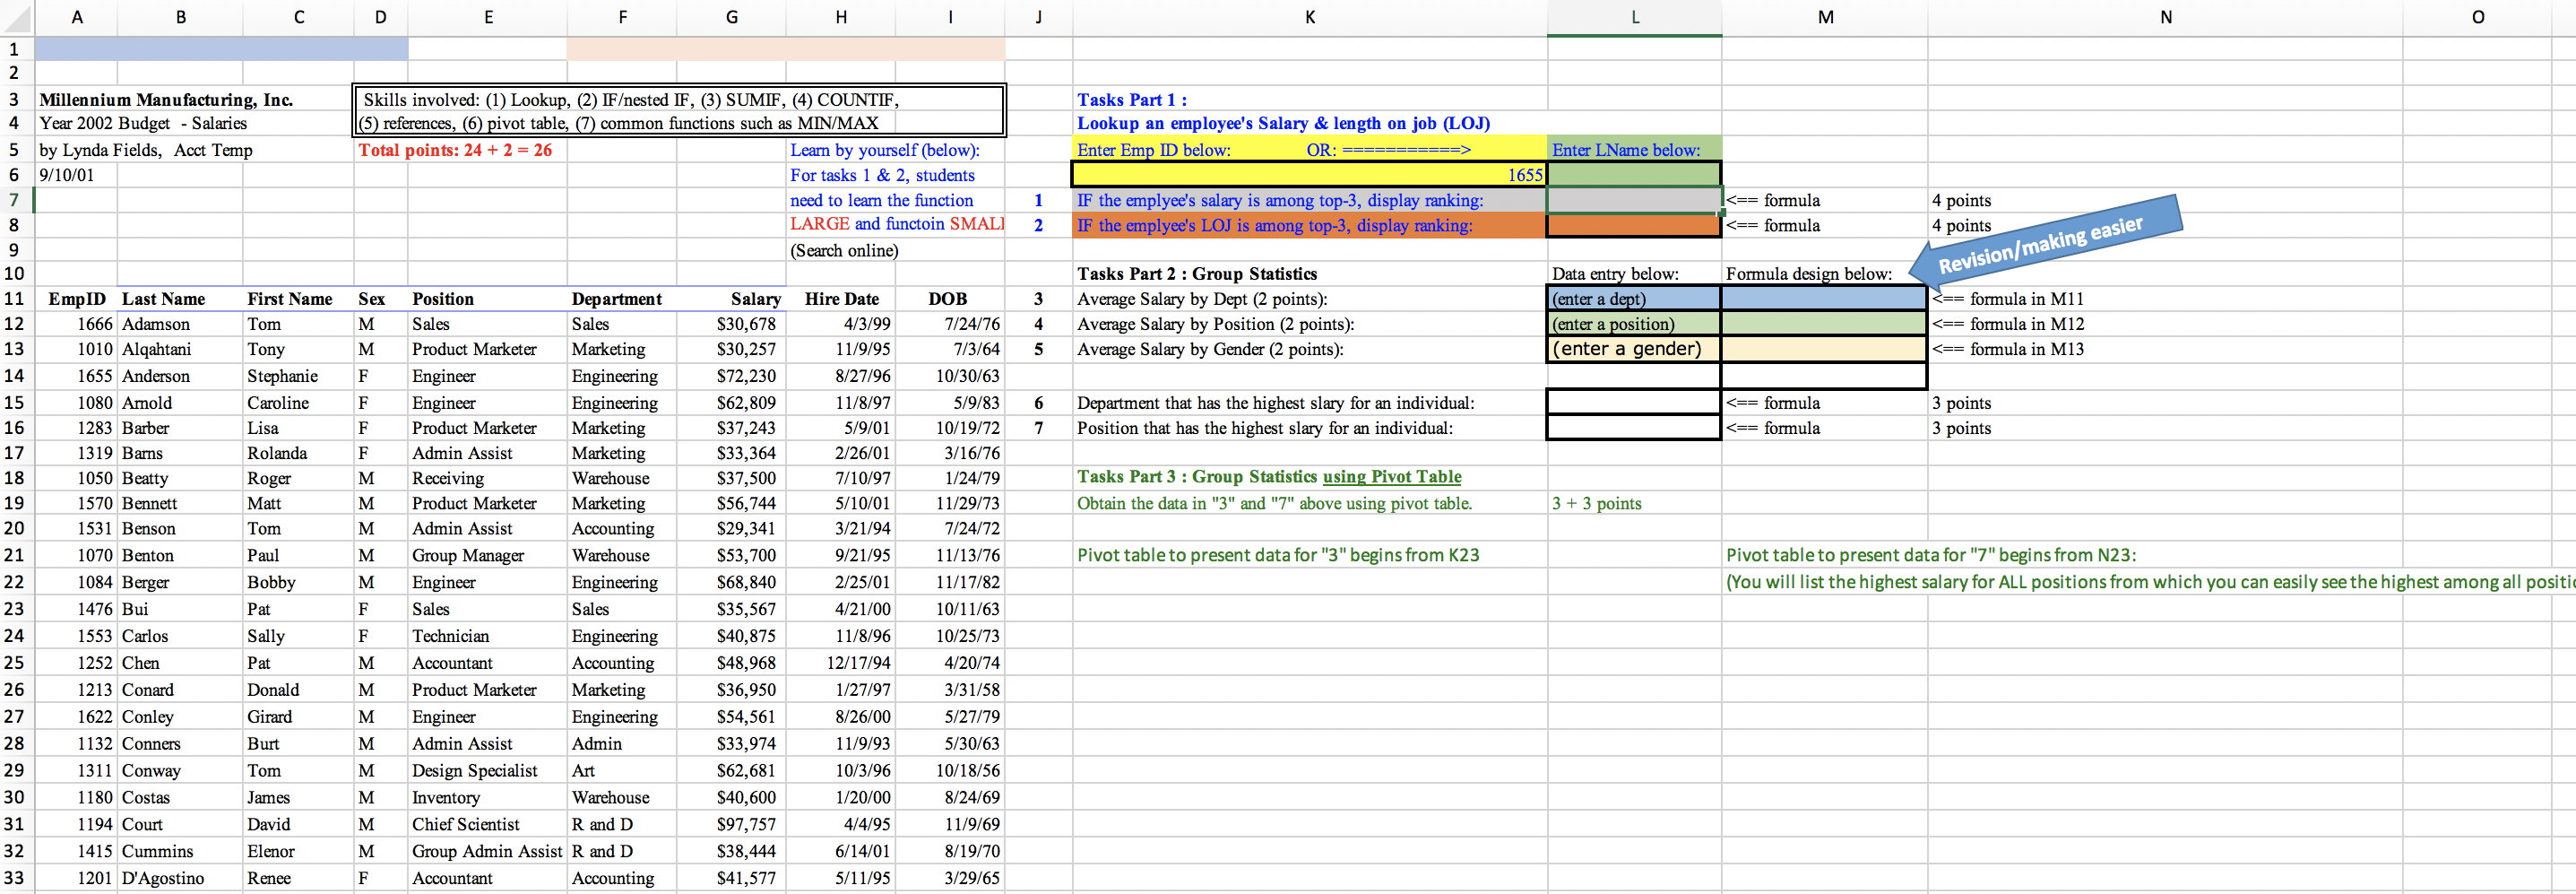Click 'Pivot table ... begins from N23:' text
The width and height of the screenshot is (2576, 894).
[x=1931, y=555]
